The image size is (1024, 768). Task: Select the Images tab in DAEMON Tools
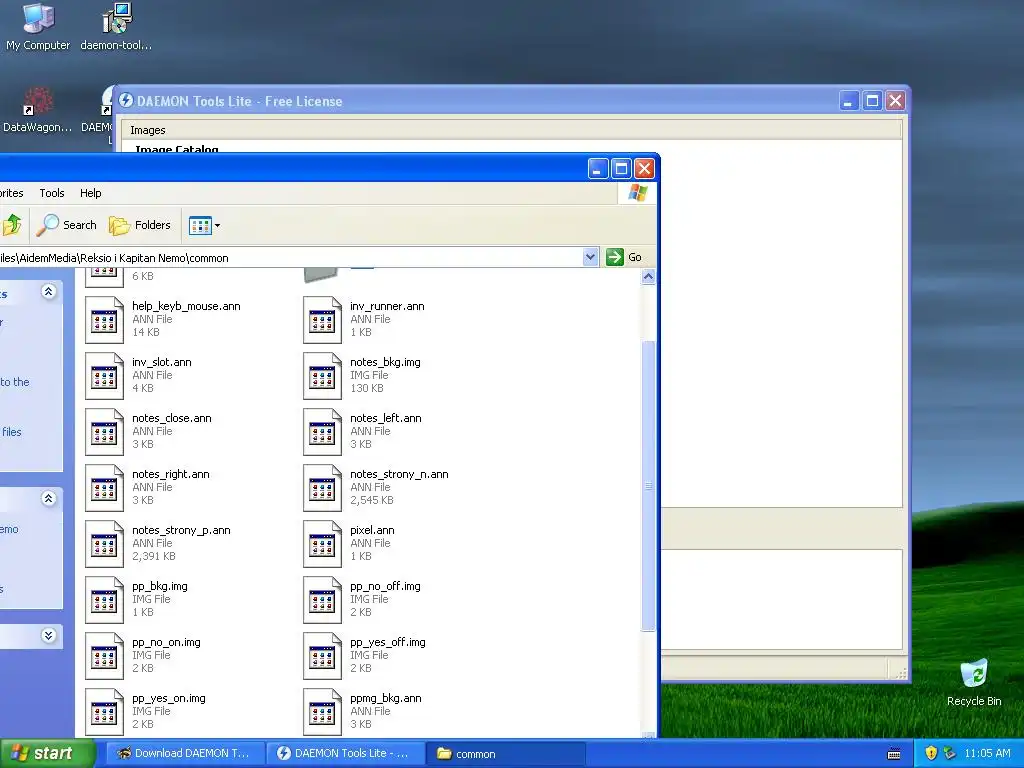pyautogui.click(x=148, y=130)
